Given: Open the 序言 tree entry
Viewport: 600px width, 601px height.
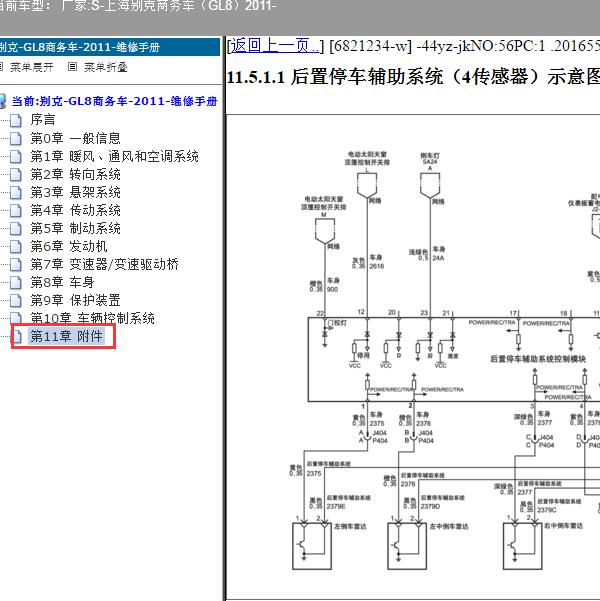Looking at the screenshot, I should (43, 120).
